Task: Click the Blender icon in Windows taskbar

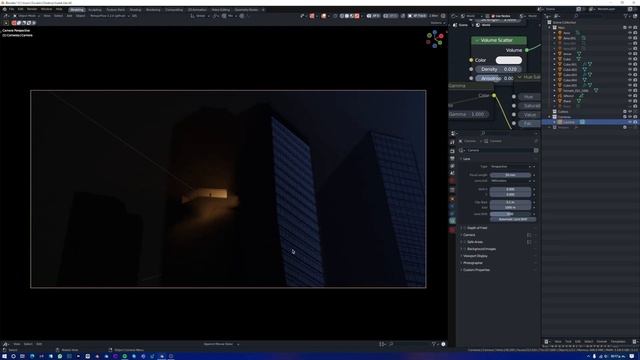Action: (x=162, y=356)
